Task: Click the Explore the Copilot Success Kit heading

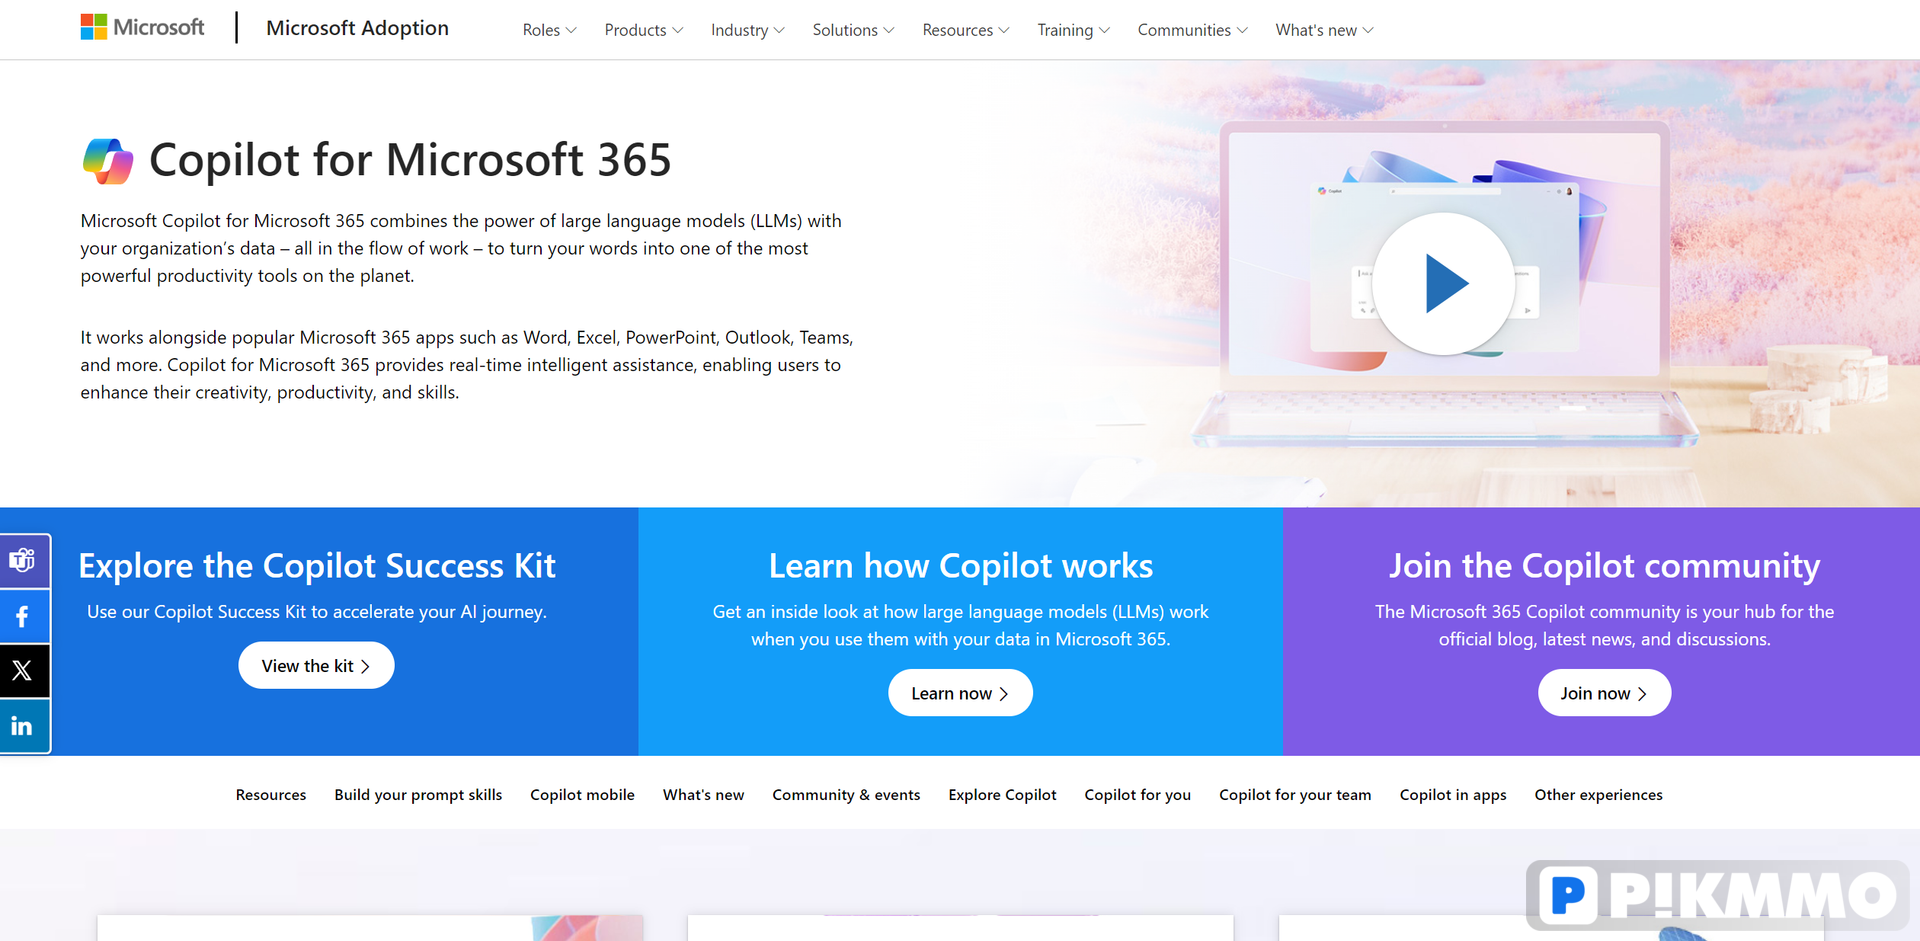Action: point(317,566)
